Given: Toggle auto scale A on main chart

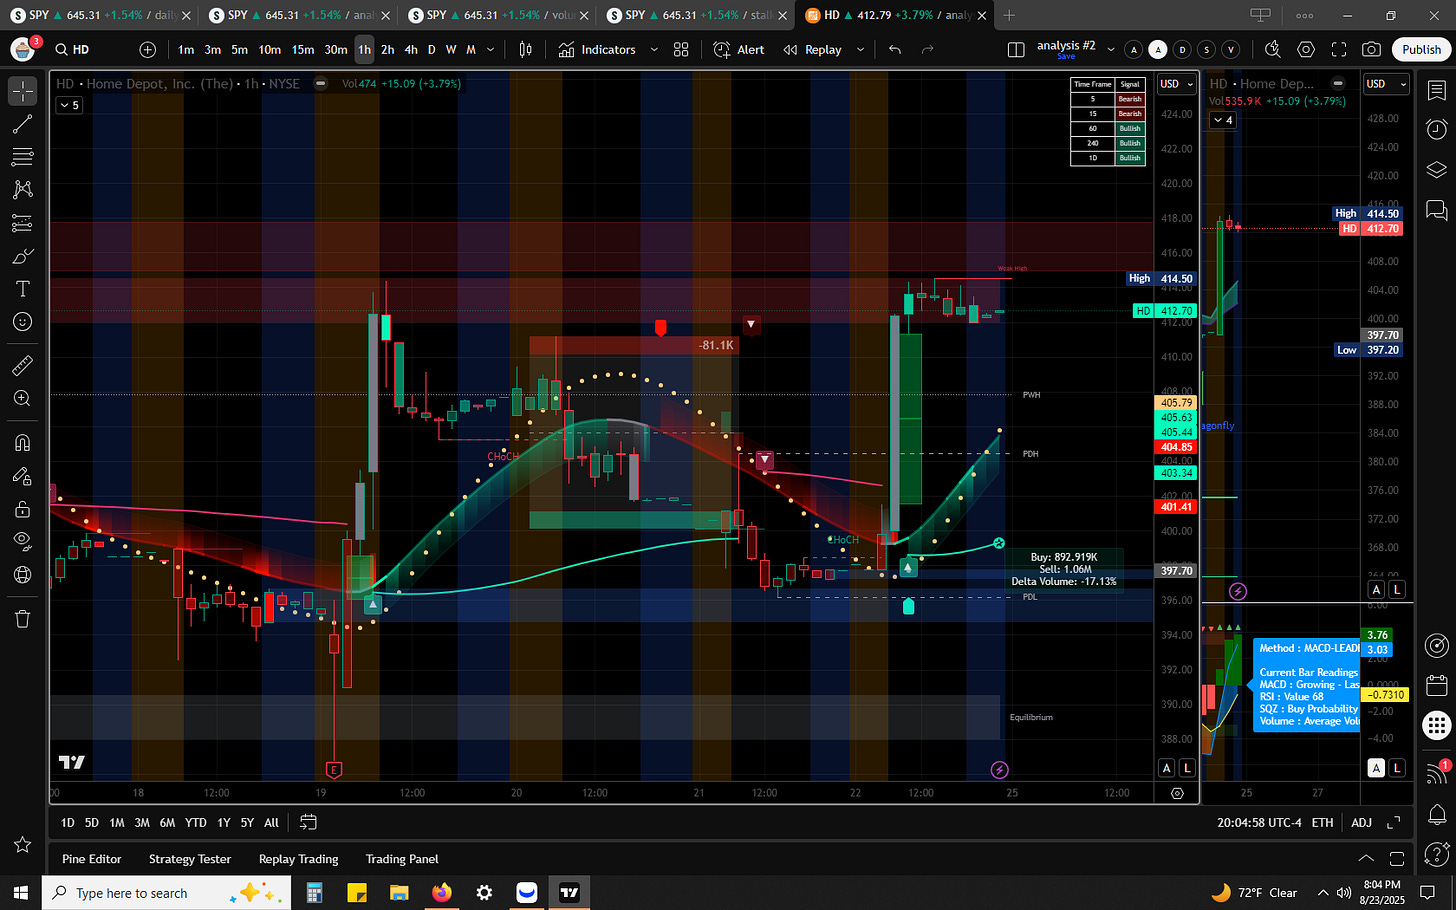Looking at the screenshot, I should tap(1166, 768).
